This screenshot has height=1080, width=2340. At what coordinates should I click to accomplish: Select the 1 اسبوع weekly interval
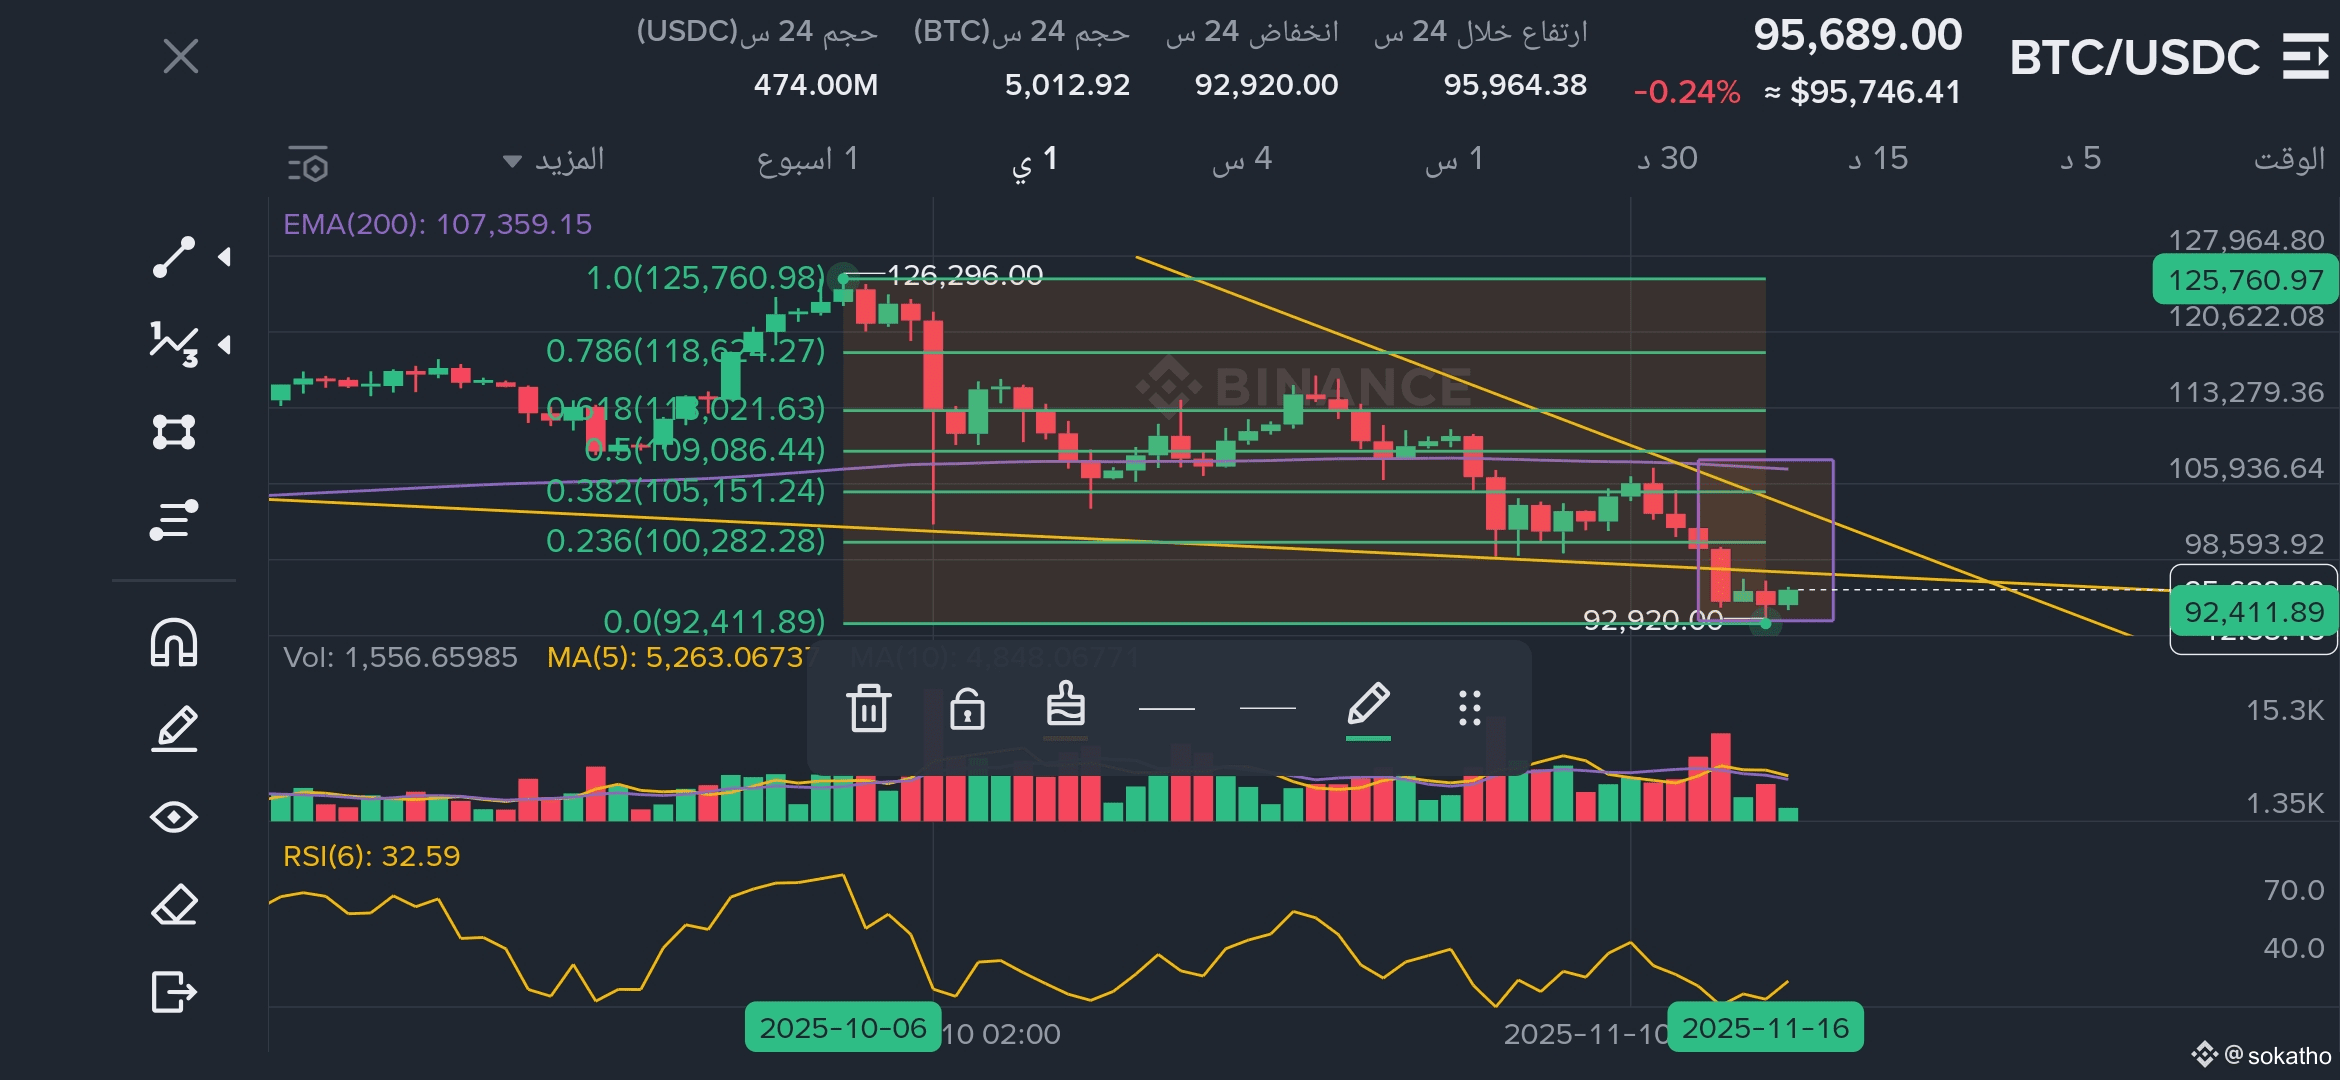[807, 159]
